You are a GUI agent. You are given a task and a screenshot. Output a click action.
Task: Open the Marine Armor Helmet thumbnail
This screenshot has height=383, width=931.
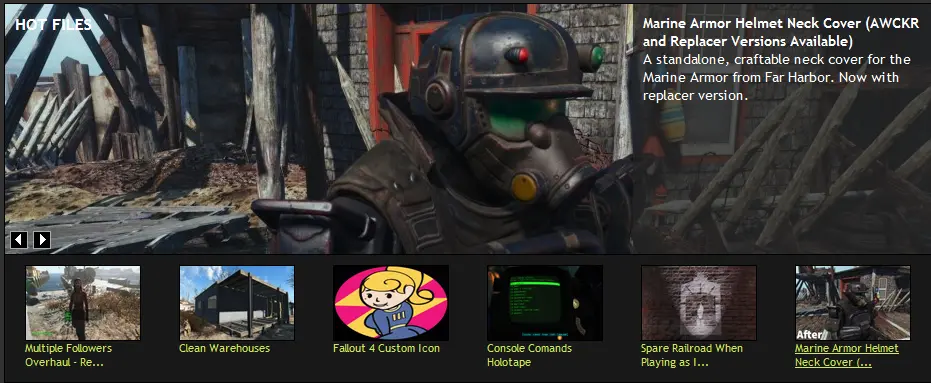click(x=853, y=303)
